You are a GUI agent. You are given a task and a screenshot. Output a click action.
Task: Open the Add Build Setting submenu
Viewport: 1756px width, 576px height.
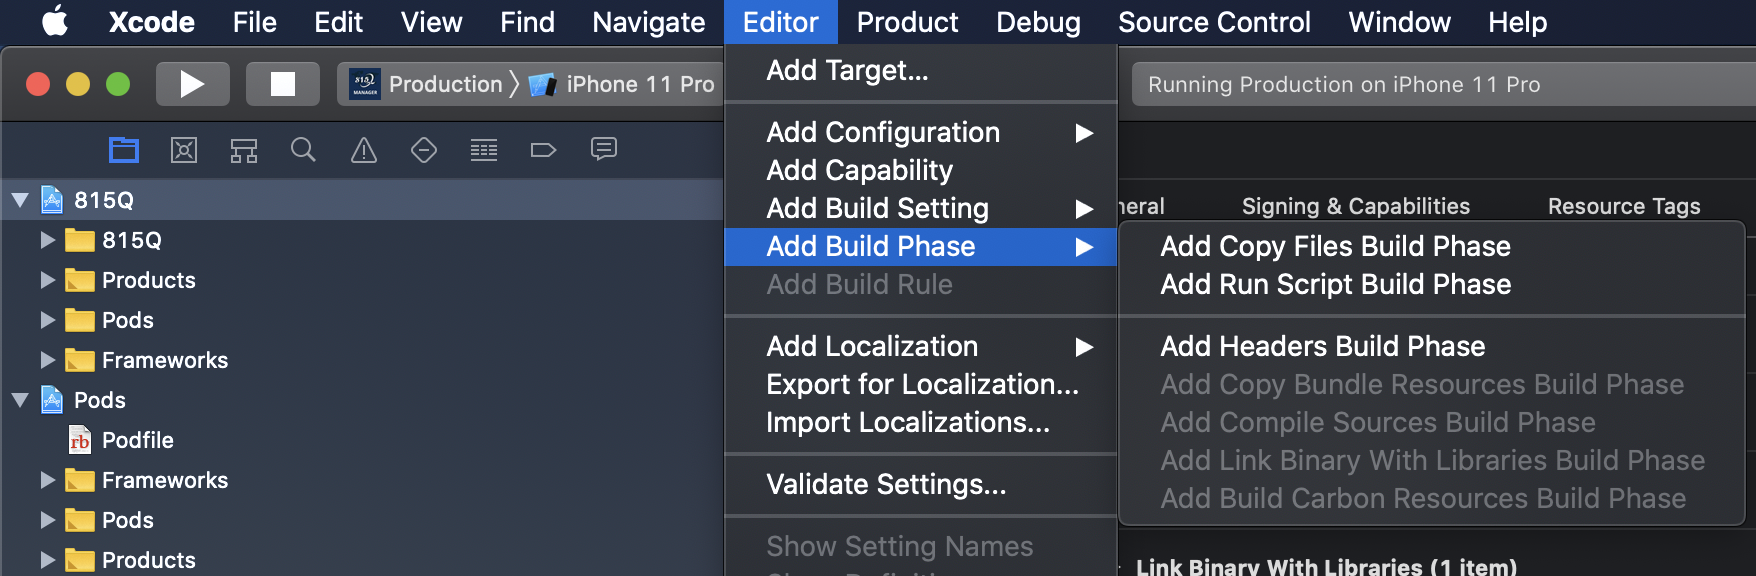(920, 208)
